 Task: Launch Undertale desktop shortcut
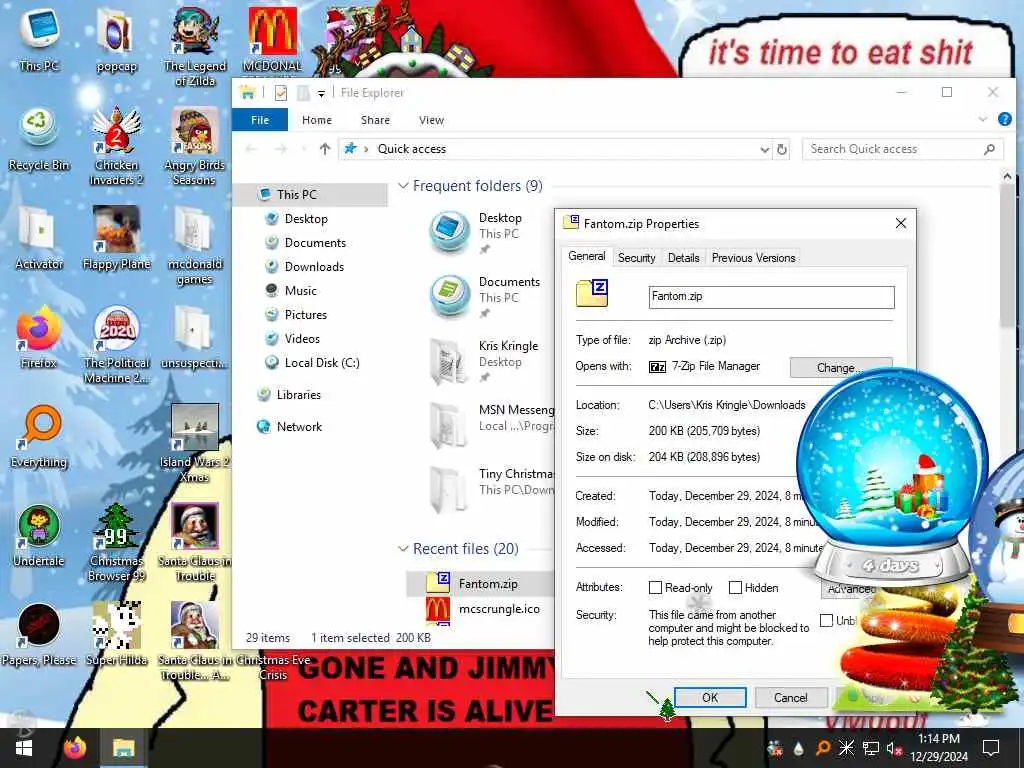[39, 536]
